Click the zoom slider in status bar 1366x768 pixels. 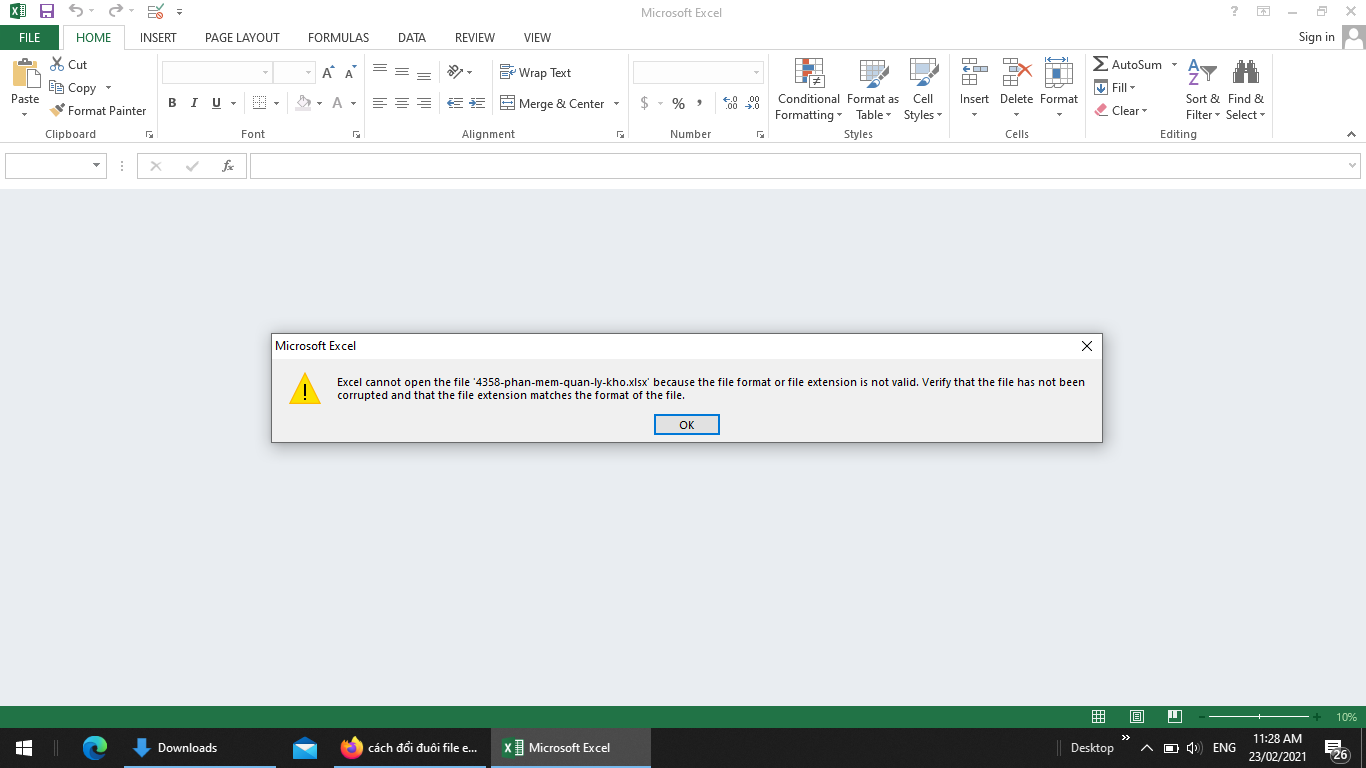[1259, 717]
